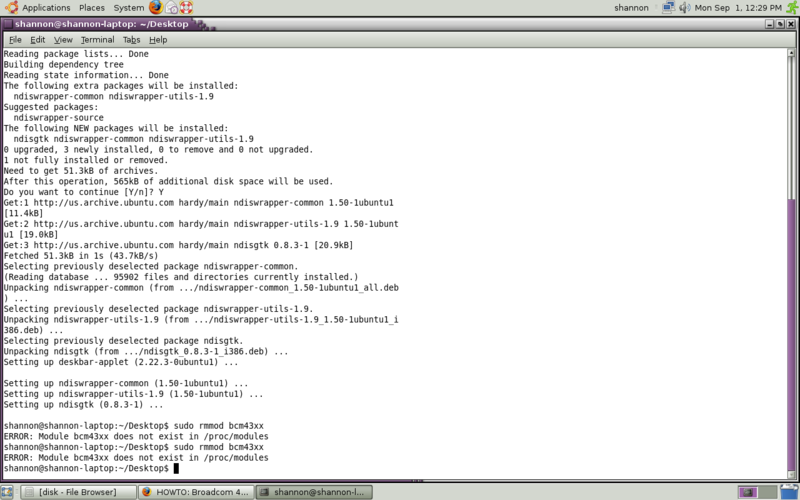The image size is (800, 500).
Task: Open the terminal View menu
Action: coord(63,40)
